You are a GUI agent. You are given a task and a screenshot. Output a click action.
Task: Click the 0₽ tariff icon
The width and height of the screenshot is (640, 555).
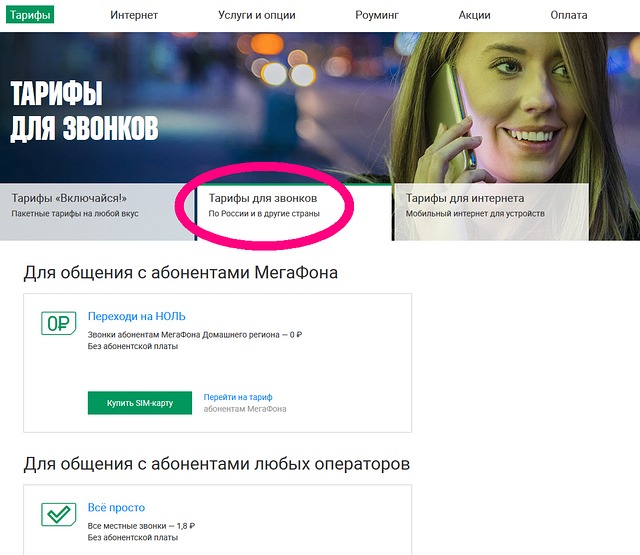click(58, 323)
